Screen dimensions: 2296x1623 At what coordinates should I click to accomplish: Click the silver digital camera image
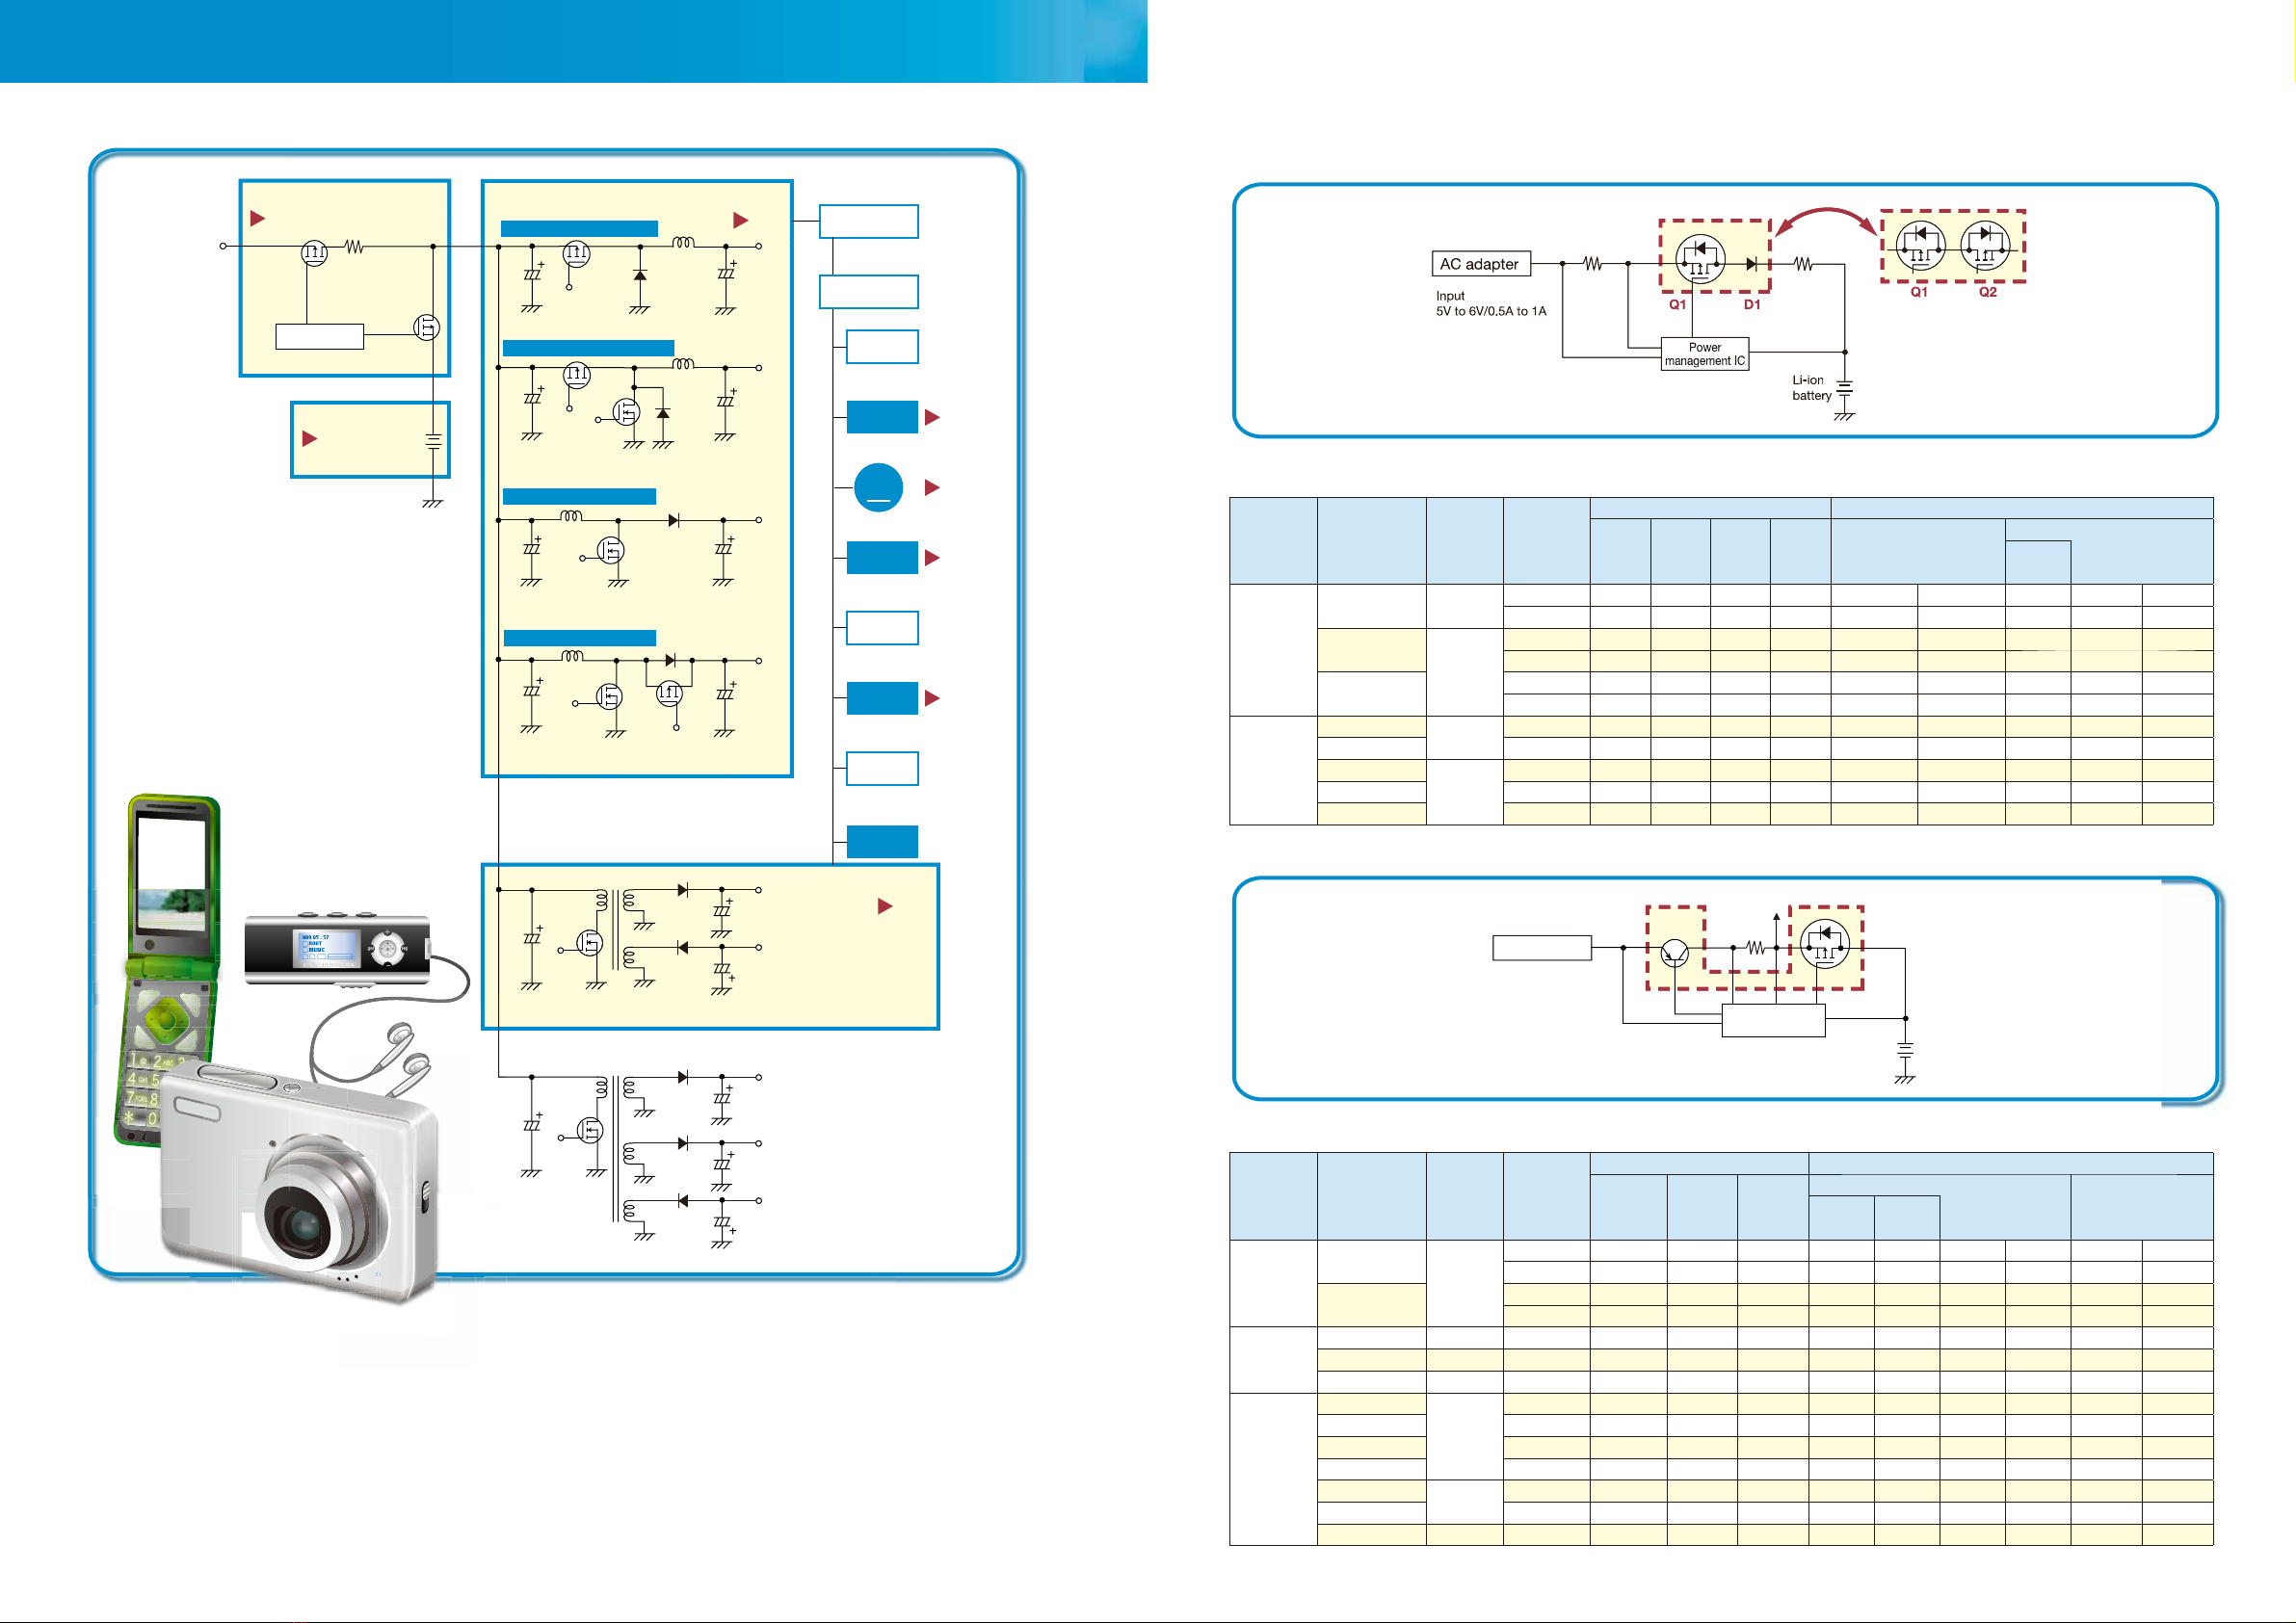tap(300, 1182)
